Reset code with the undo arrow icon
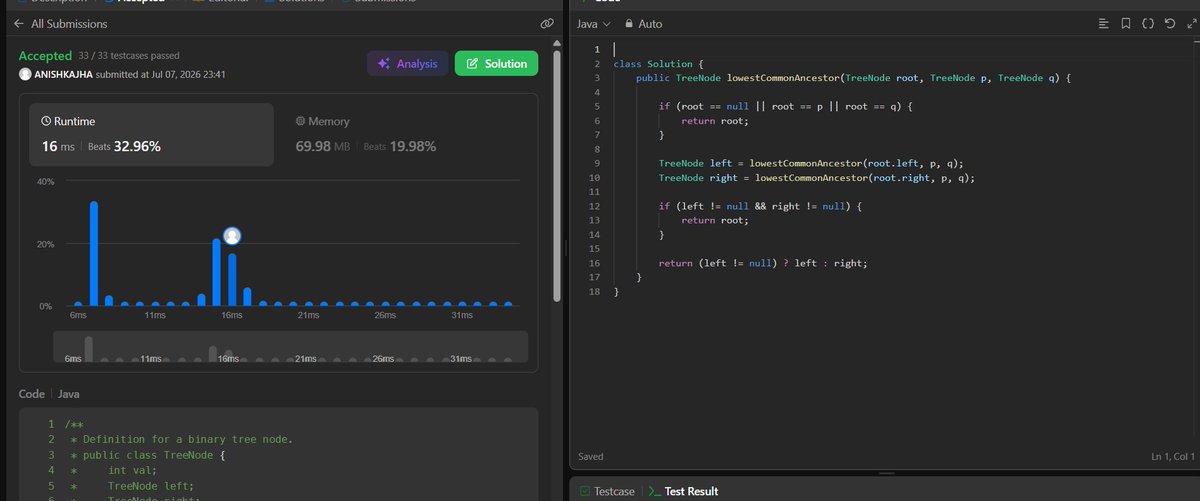 pos(1169,23)
